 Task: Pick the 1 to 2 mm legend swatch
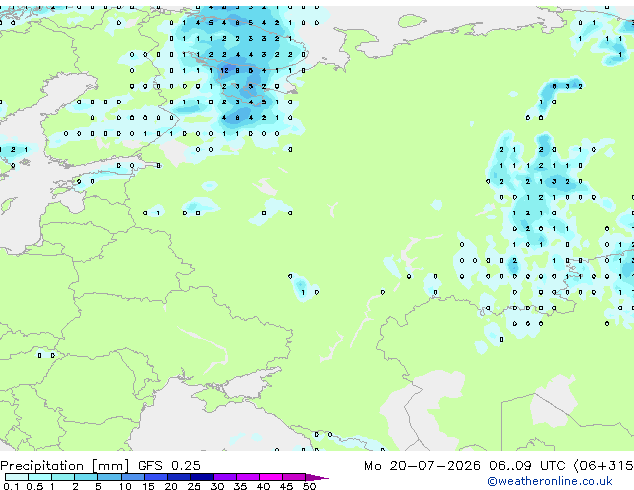click(x=63, y=477)
